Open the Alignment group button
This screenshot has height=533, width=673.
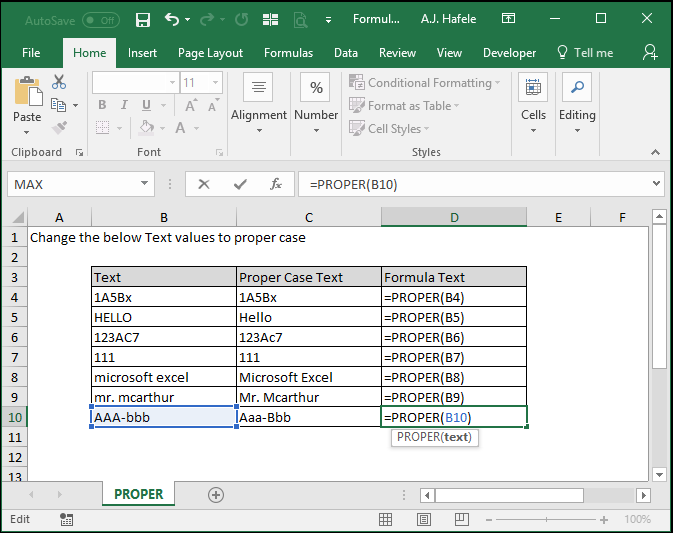pos(258,103)
